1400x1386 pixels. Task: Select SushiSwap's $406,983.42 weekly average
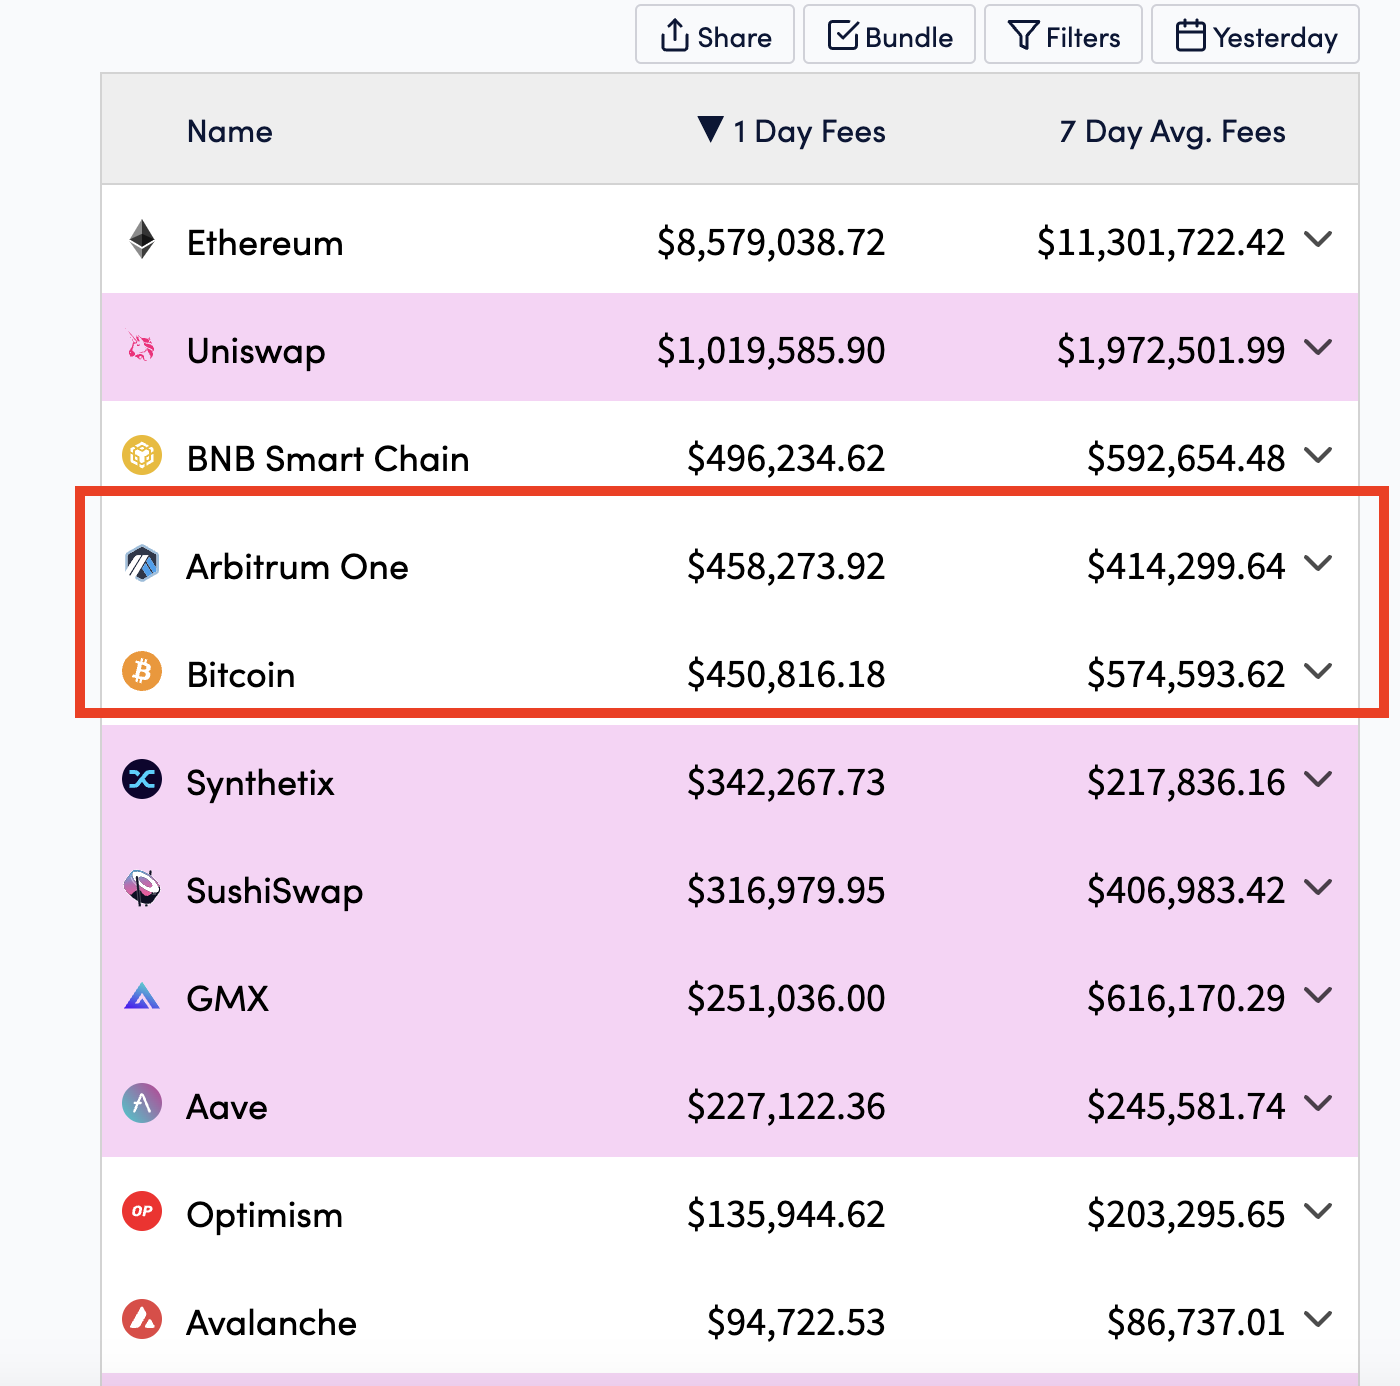tap(1186, 891)
